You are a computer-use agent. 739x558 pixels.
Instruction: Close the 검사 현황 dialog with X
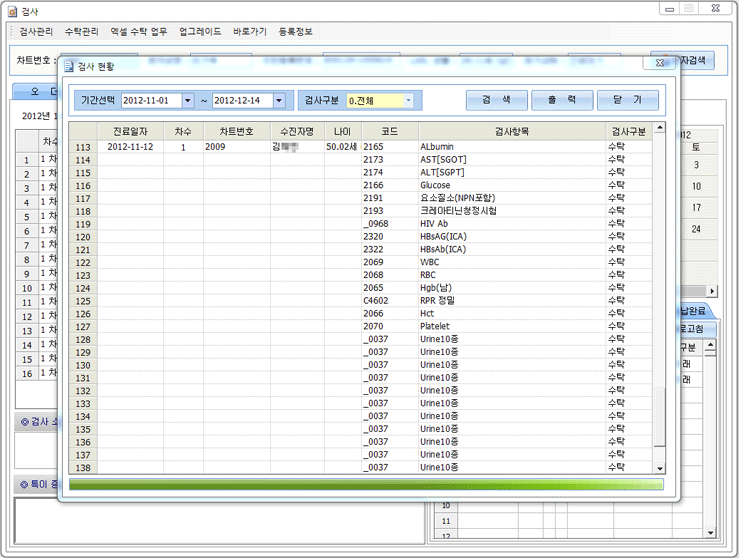pyautogui.click(x=661, y=62)
